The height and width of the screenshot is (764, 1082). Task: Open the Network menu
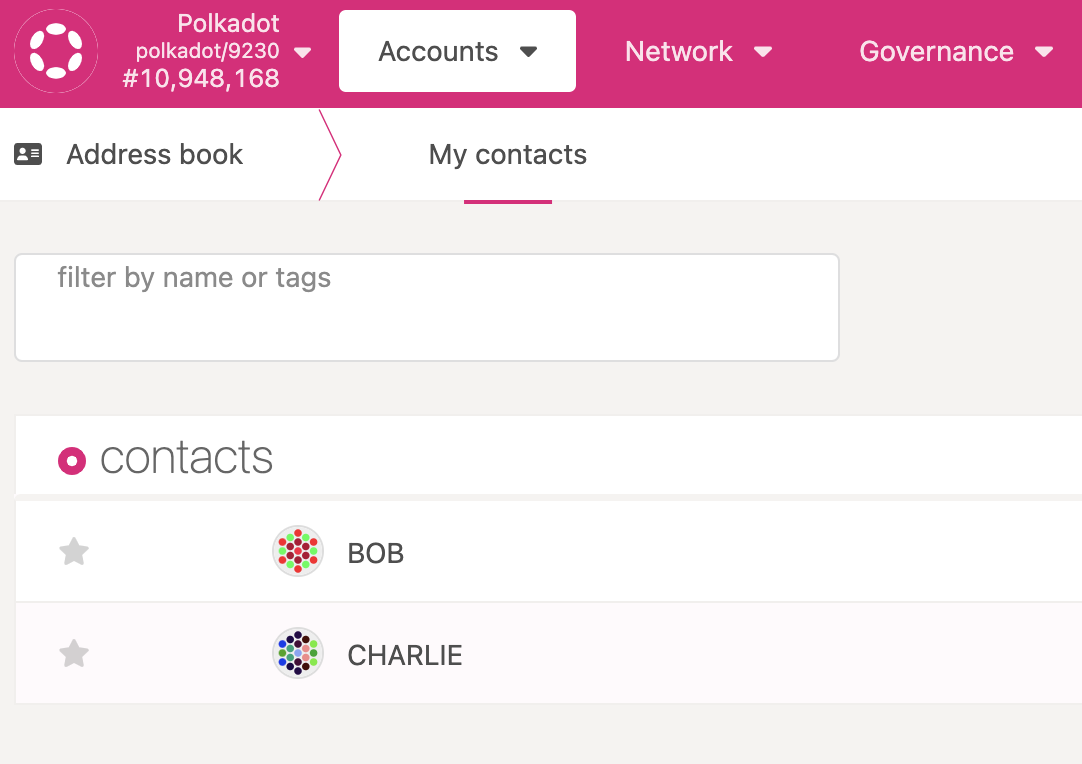(x=698, y=51)
